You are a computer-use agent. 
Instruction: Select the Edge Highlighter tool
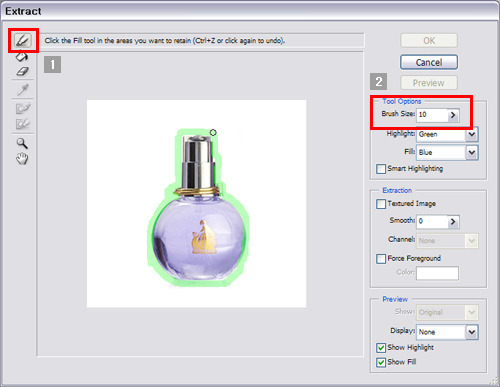tap(23, 41)
